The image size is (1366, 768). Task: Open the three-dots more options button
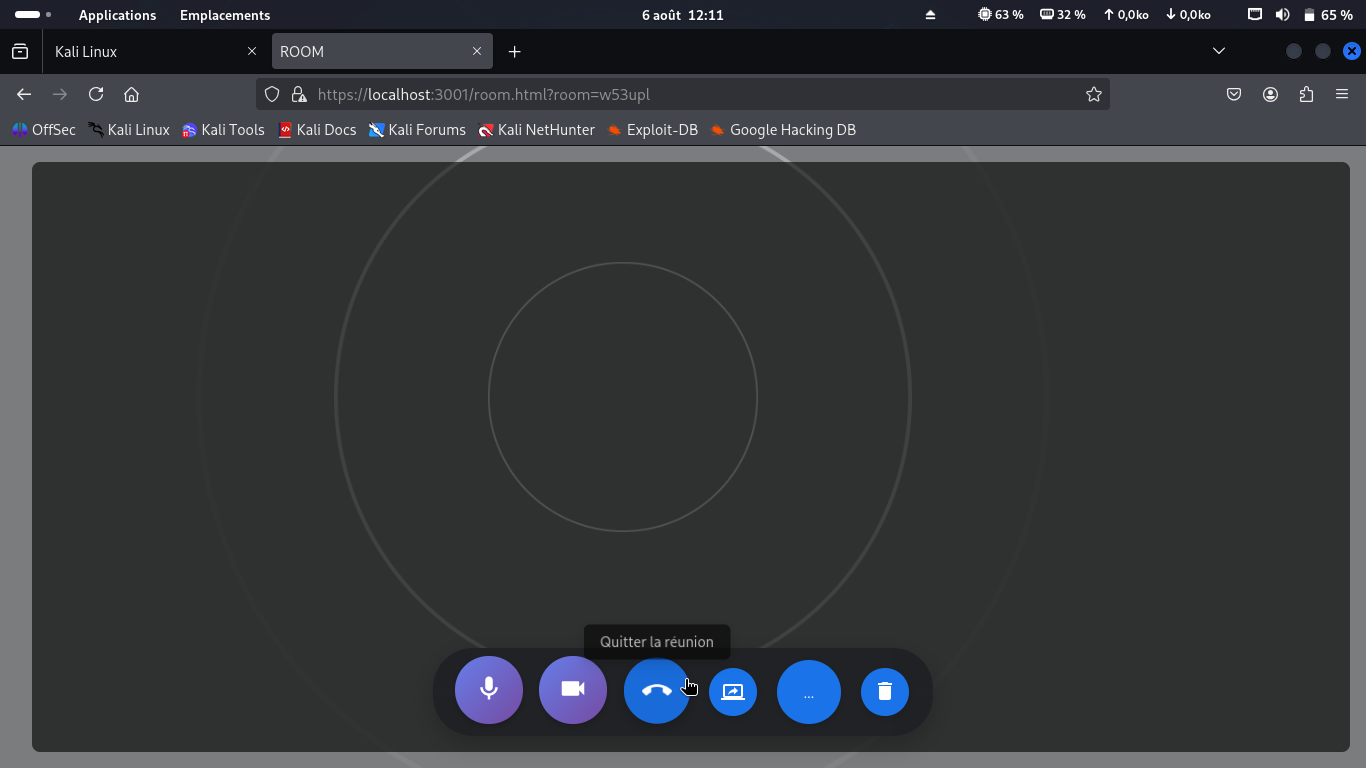[x=808, y=692]
